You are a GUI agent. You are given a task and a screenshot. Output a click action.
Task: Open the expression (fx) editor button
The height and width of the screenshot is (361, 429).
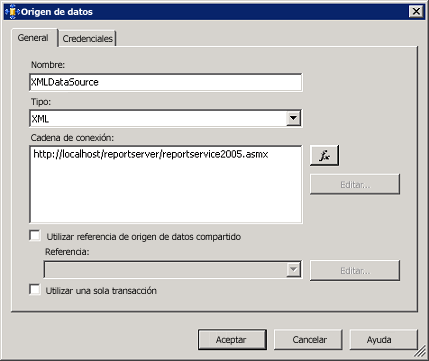pos(324,155)
